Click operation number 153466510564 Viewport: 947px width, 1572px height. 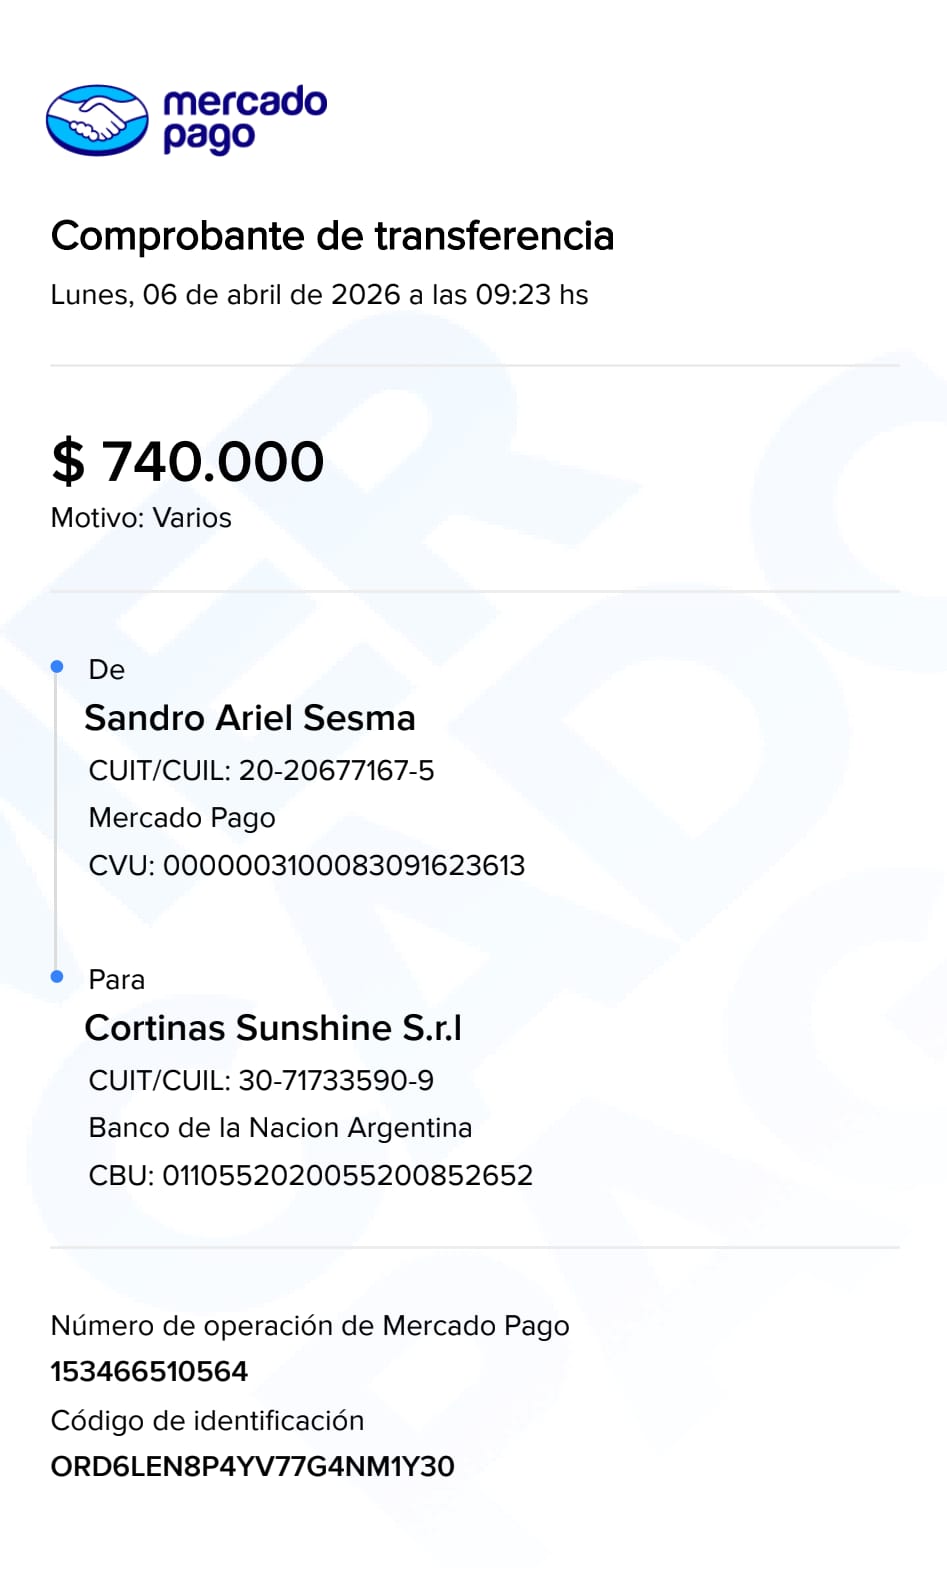tap(149, 1372)
